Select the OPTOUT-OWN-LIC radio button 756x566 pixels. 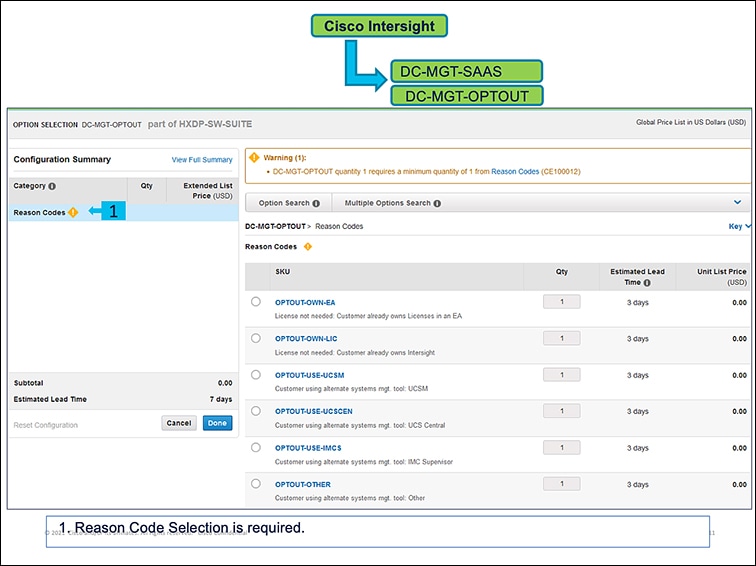(x=256, y=338)
